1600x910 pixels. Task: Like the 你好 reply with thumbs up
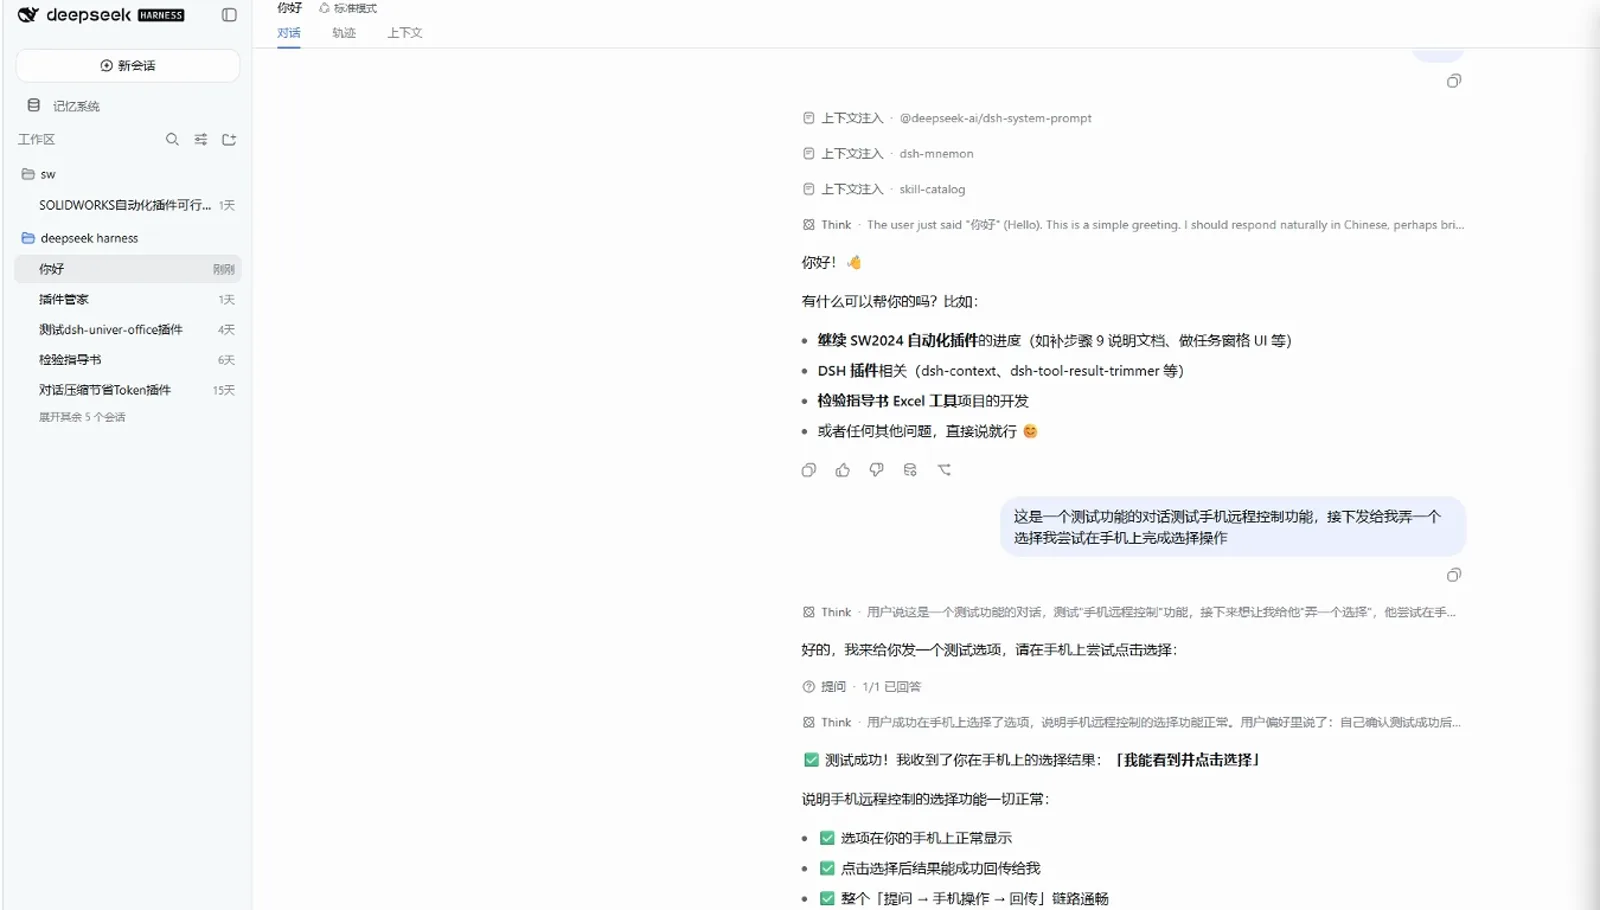coord(843,470)
